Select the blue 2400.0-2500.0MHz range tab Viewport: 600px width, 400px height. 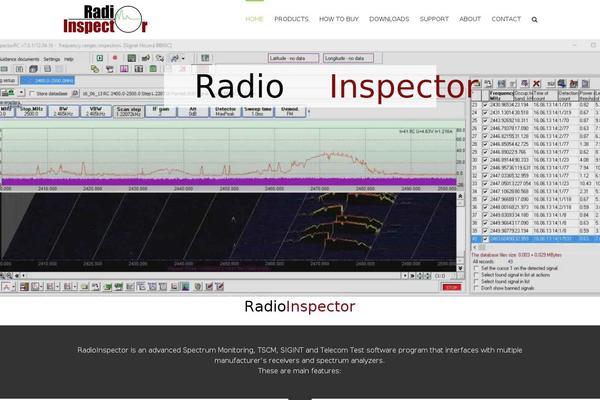point(48,81)
